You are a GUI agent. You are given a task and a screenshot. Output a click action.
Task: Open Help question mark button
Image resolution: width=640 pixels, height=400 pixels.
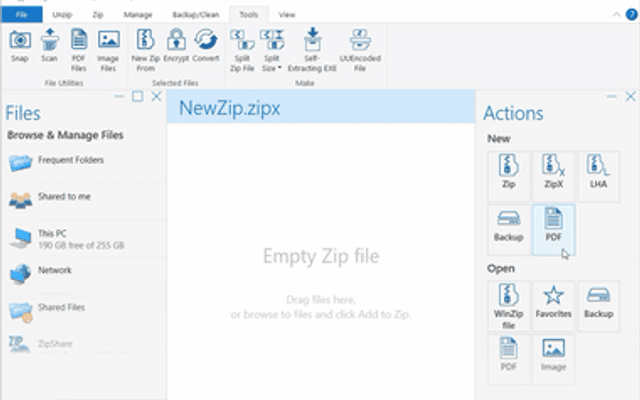pyautogui.click(x=632, y=15)
